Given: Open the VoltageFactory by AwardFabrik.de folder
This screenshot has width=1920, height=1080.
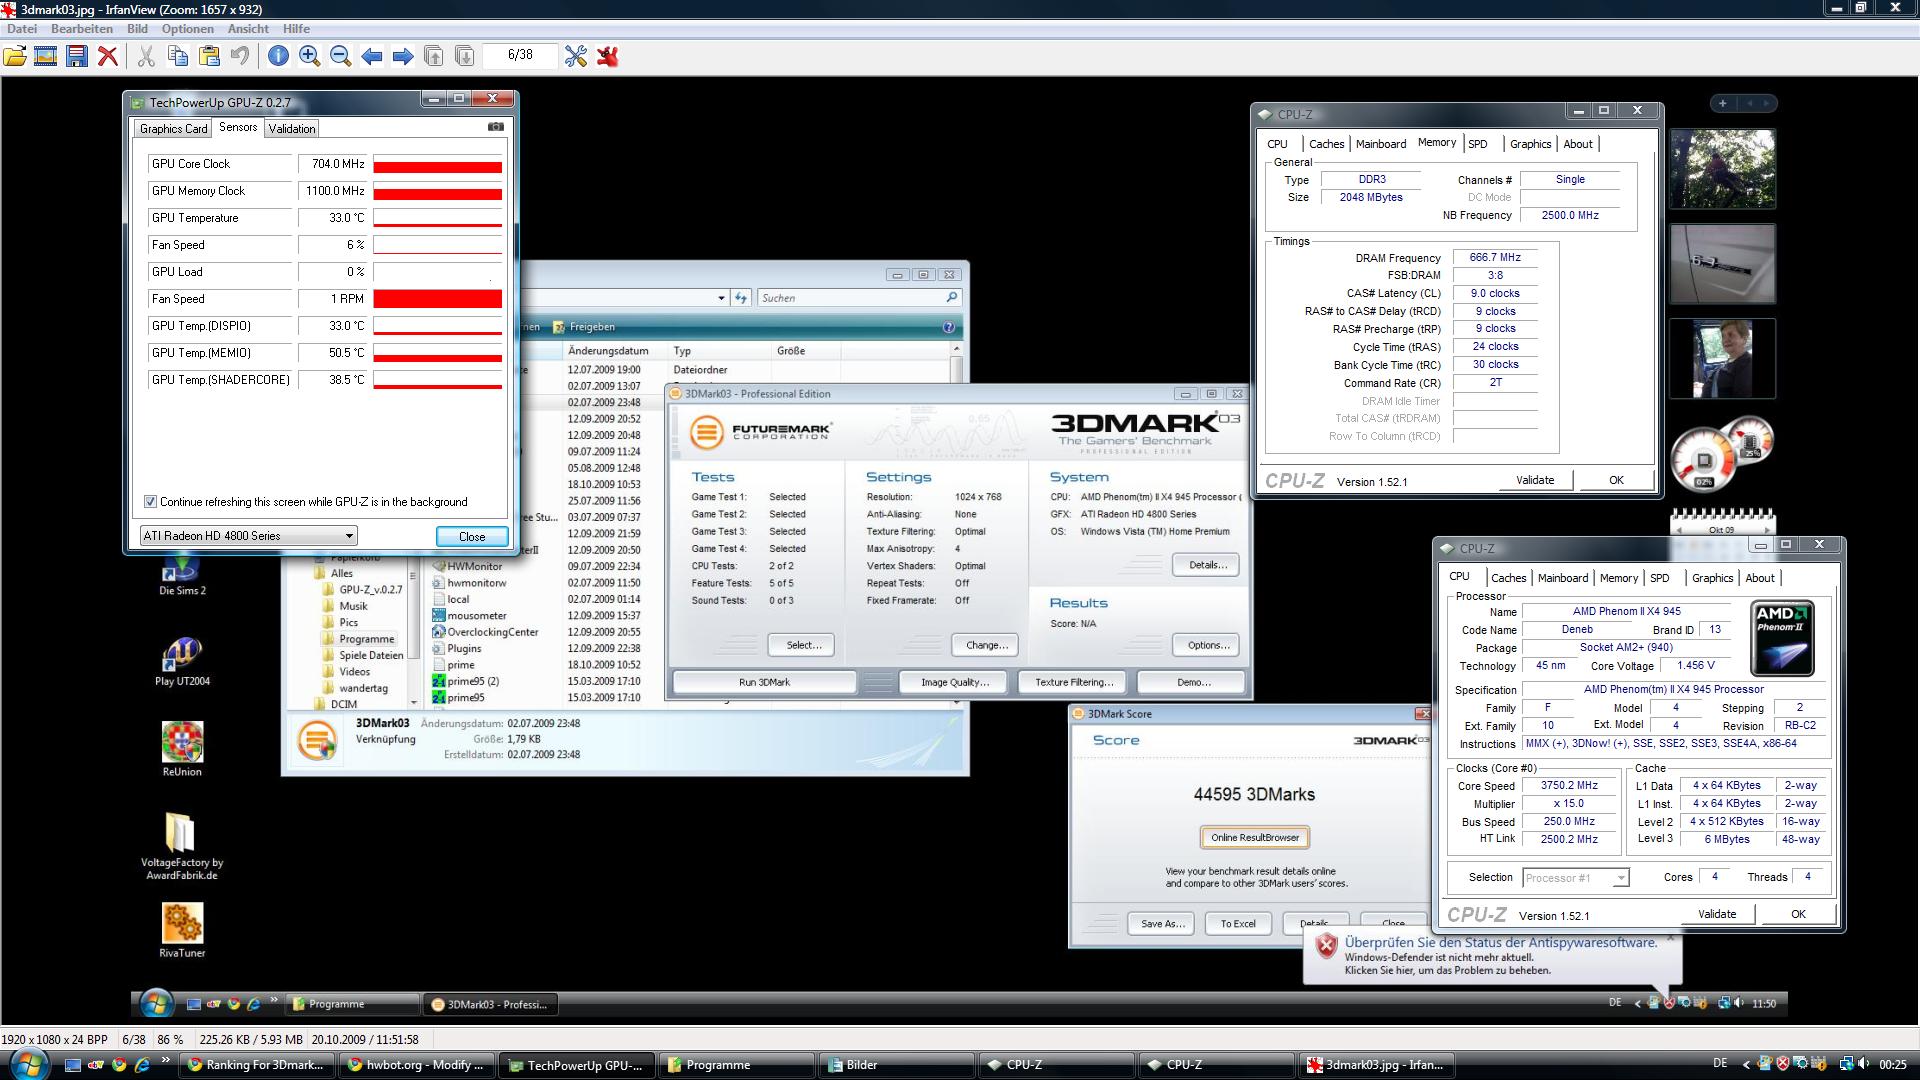Looking at the screenshot, I should click(x=182, y=846).
